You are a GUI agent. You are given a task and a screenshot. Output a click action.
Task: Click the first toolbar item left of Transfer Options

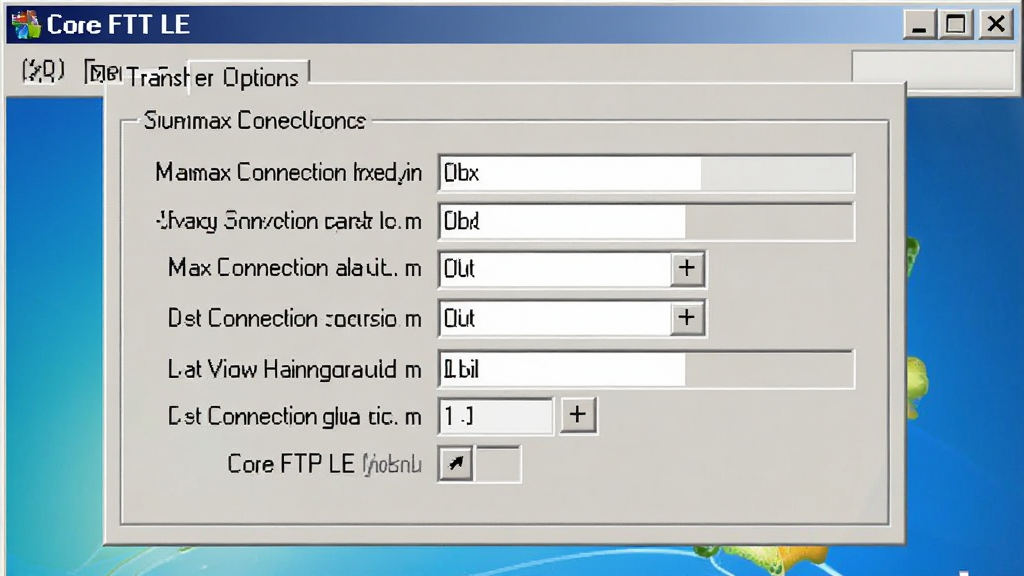coord(43,71)
